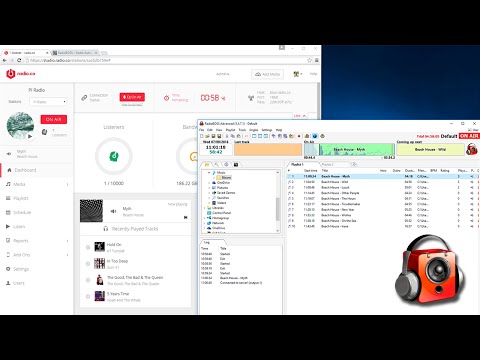
Task: Click the Settings gear icon in sidebar
Action: click(8, 269)
